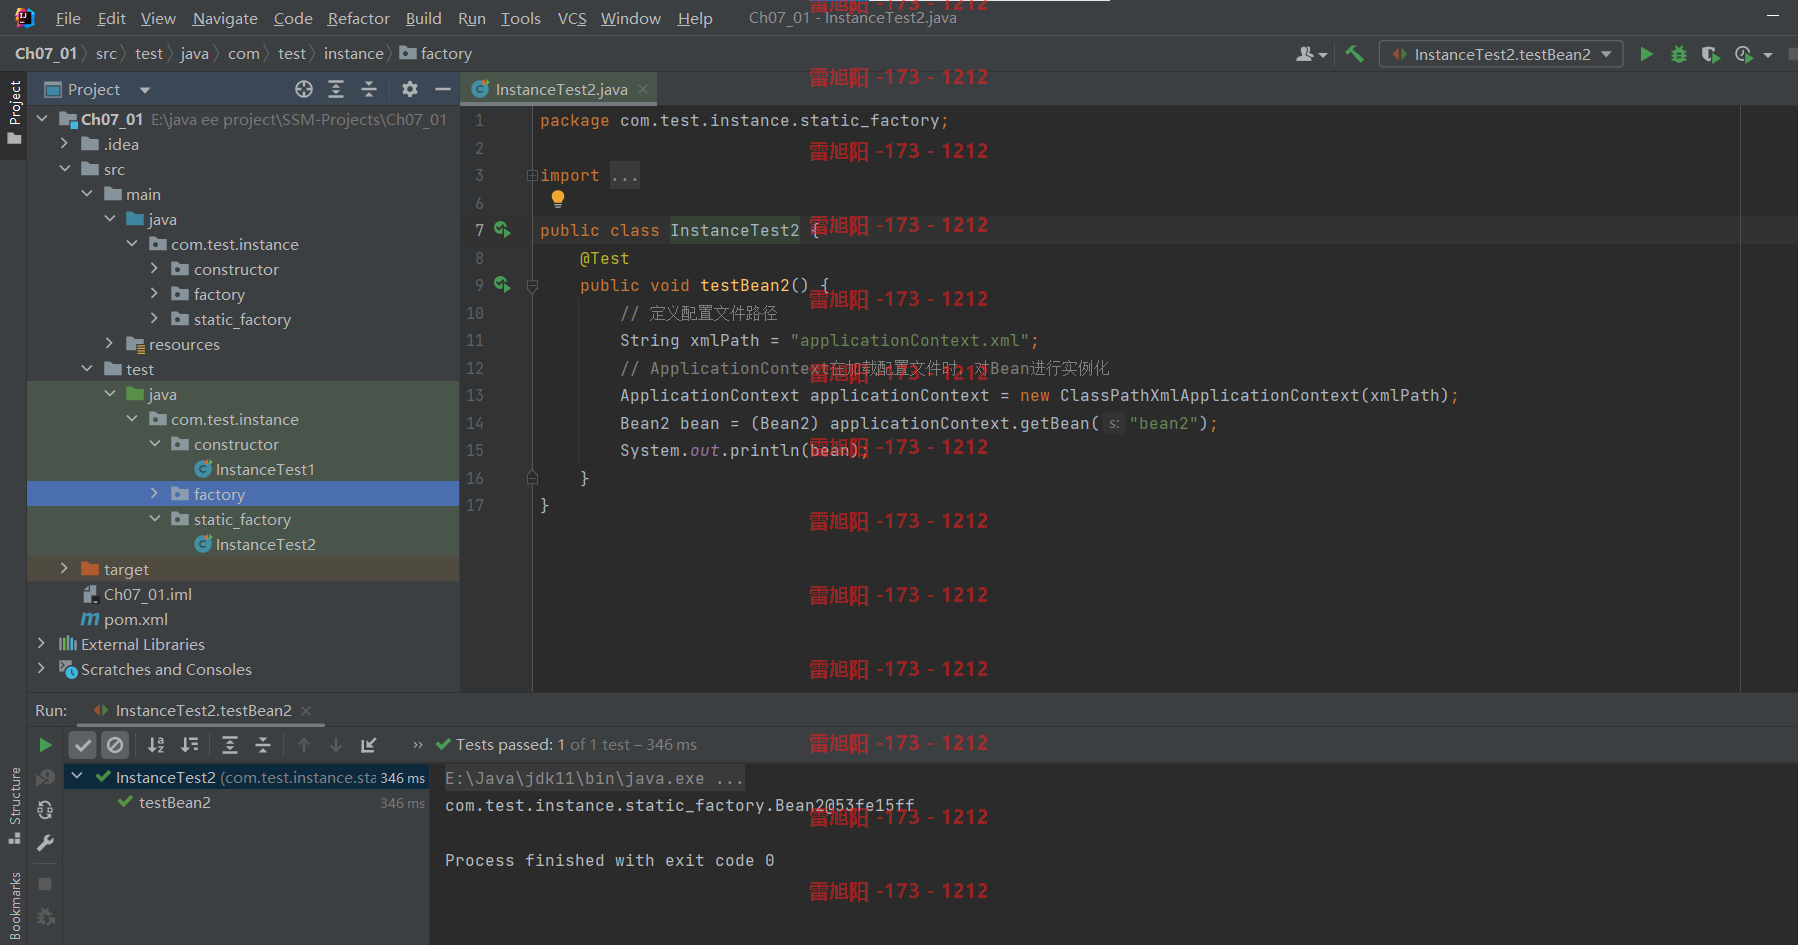Click the rerun failed tests icon in the Run sidebar

coord(45,778)
